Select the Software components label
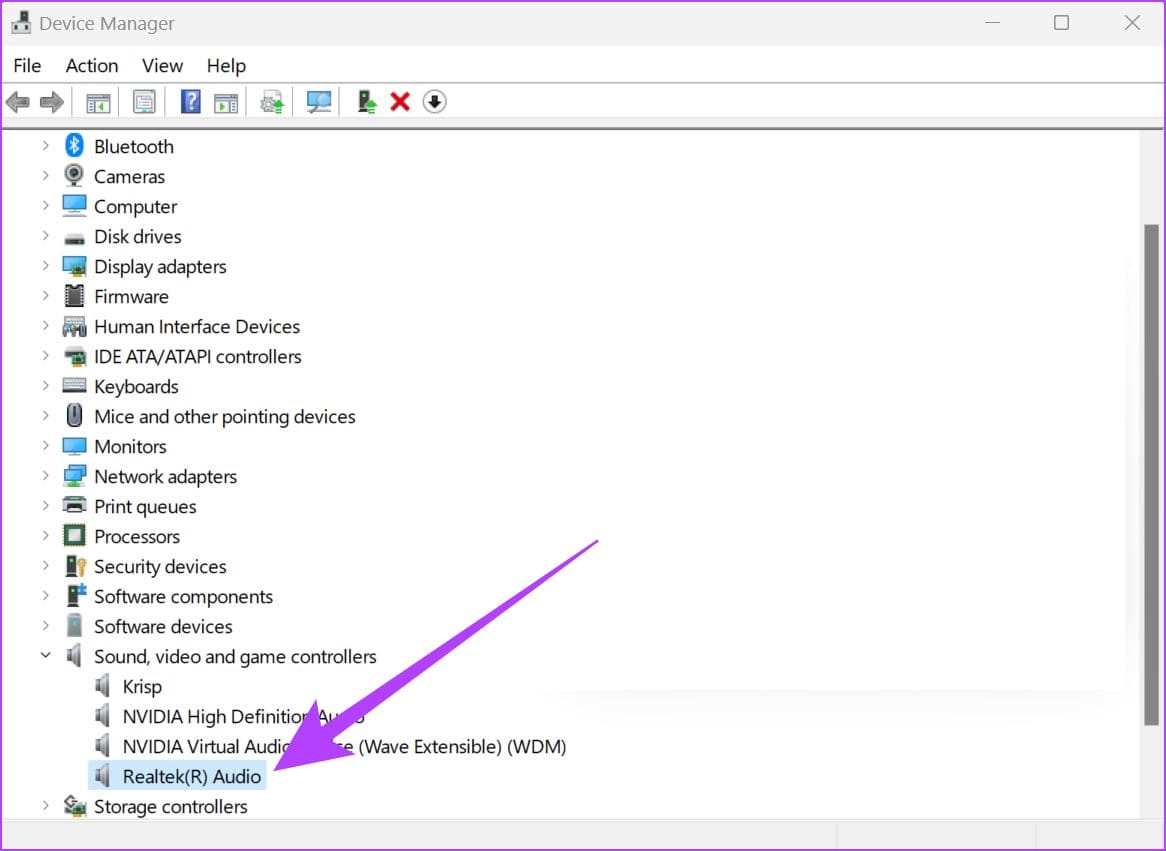Screen dimensions: 1166x851 tap(183, 597)
